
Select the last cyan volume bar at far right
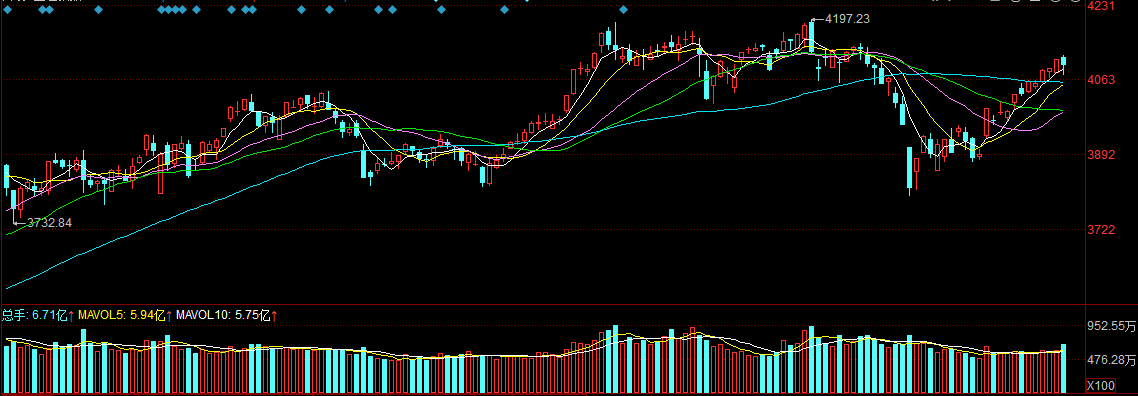(x=1064, y=369)
